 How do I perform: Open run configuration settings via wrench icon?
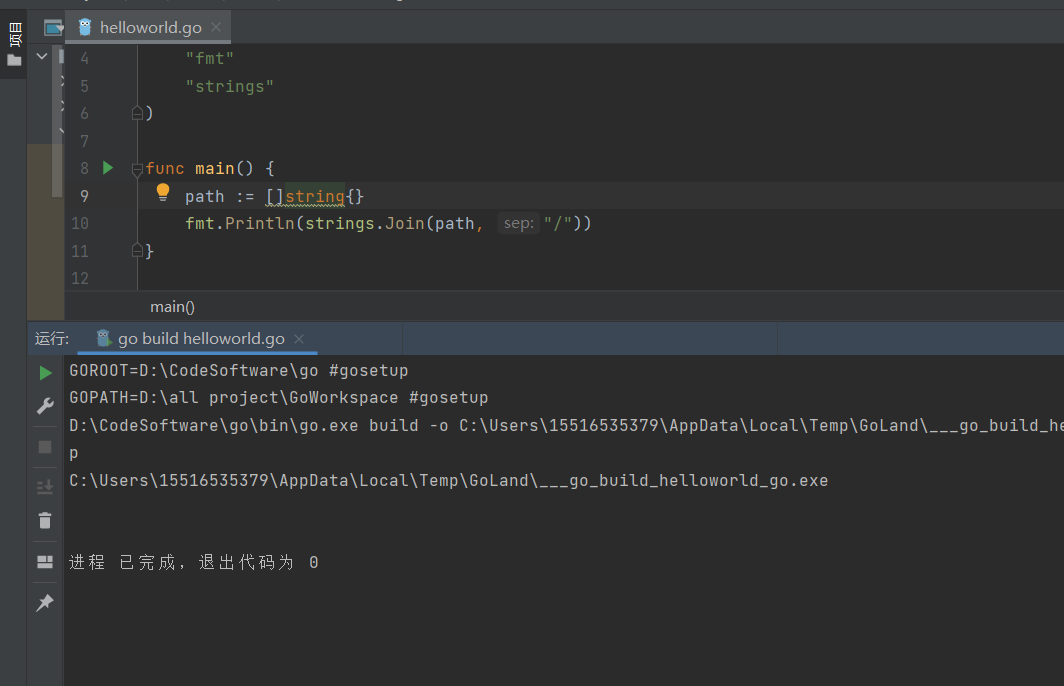click(45, 405)
